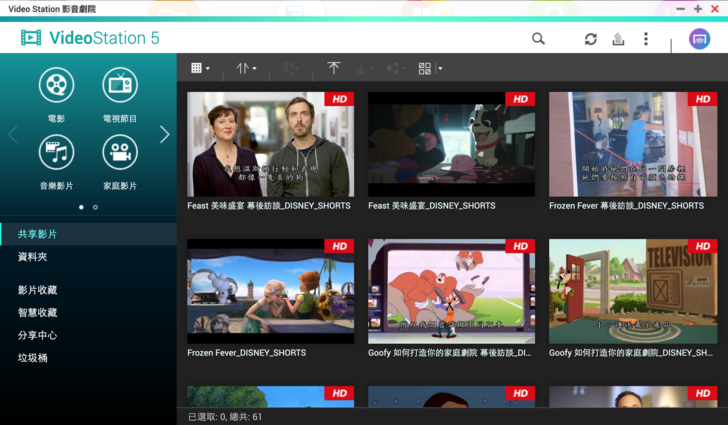This screenshot has height=425, width=728.
Task: Select 共享影片 in the sidebar
Action: click(37, 234)
